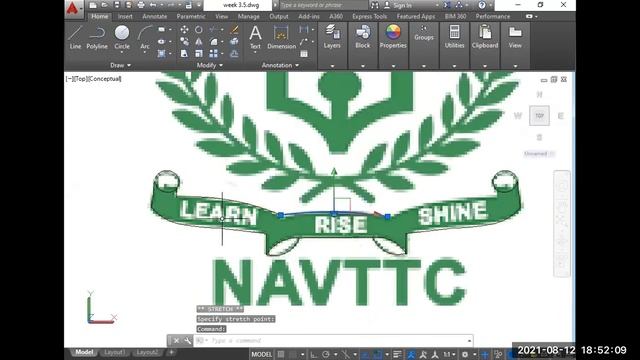The height and width of the screenshot is (360, 640).
Task: Add a new layout with plus button
Action: [x=171, y=352]
